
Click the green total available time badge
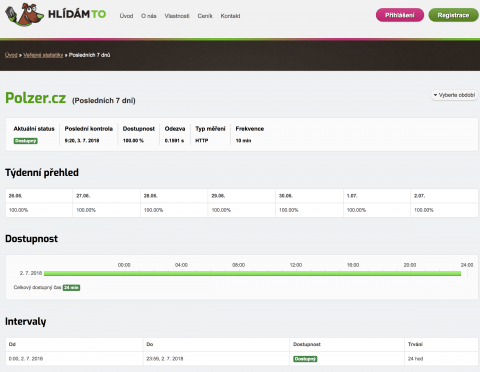click(x=71, y=287)
